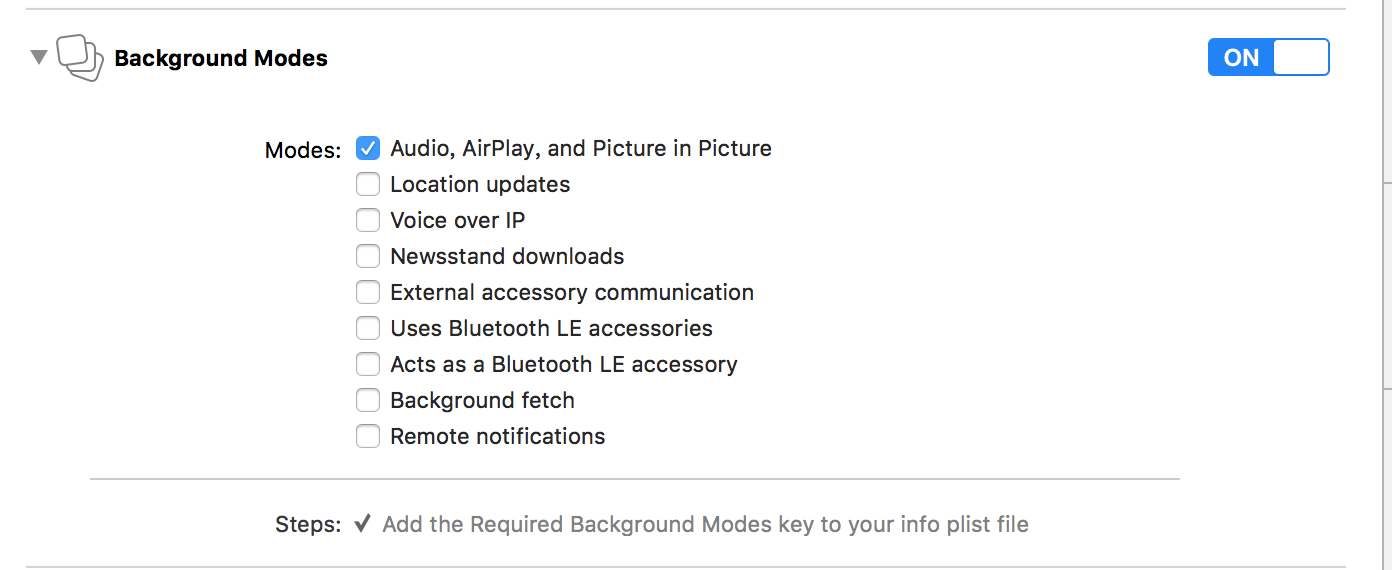Click the Background Modes stacked-squares icon
Screen dimensions: 1392x570
80,58
